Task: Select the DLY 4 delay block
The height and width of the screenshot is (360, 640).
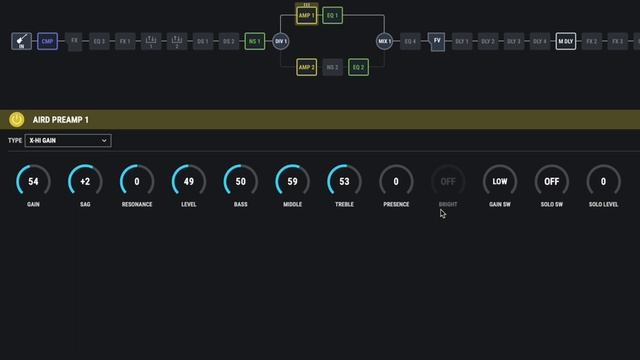Action: tap(540, 41)
